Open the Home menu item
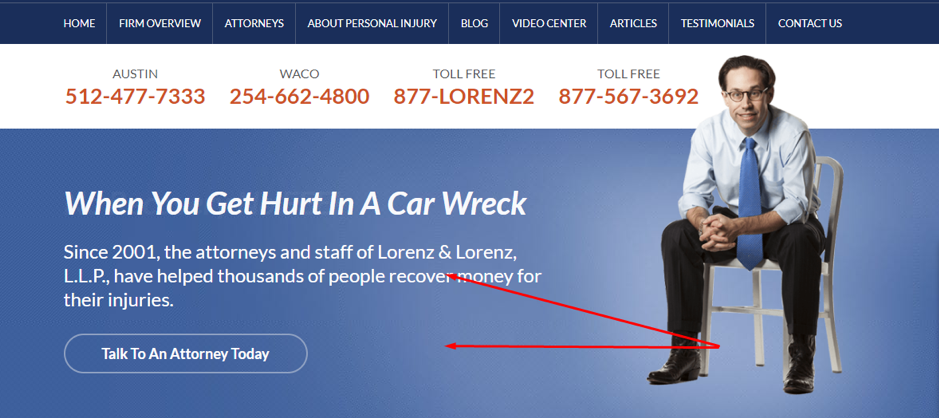 click(79, 23)
